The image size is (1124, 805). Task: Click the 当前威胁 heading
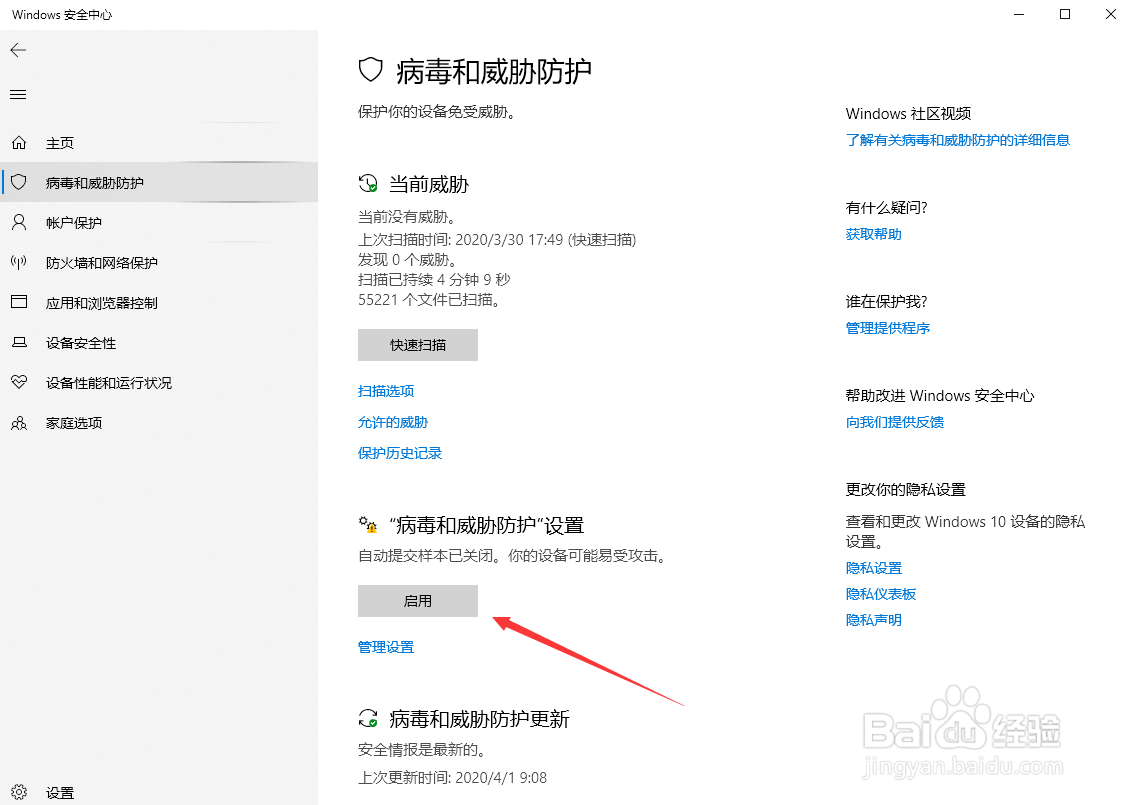pyautogui.click(x=429, y=184)
